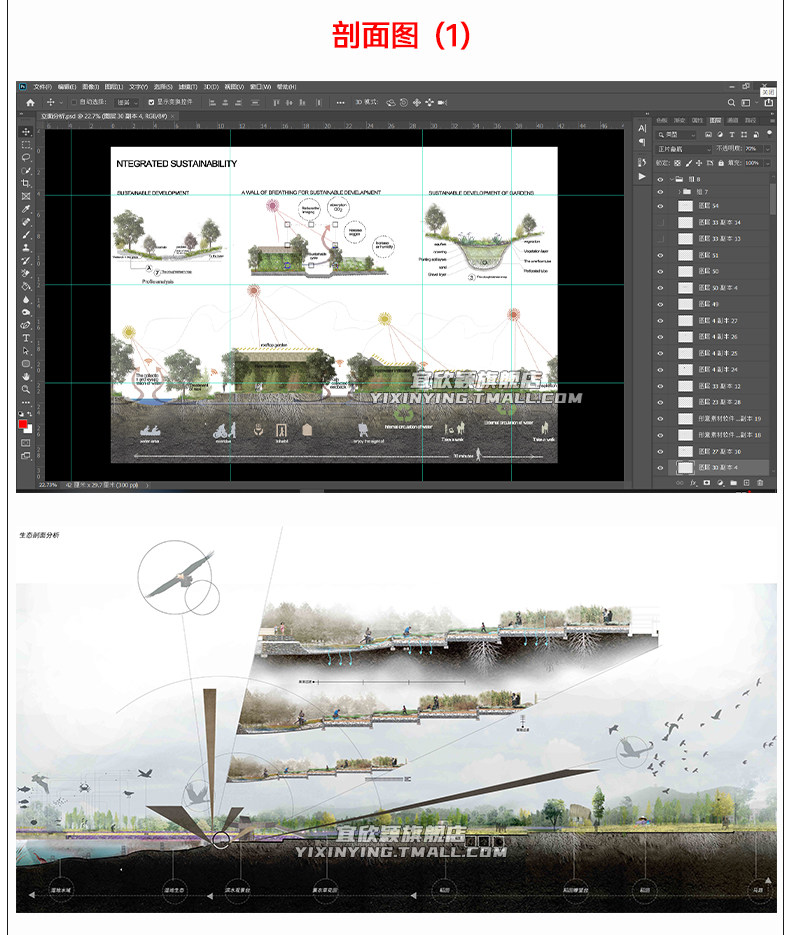Hide the 图层 51 layer
Viewport: 790px width, 935px height.
pos(660,255)
